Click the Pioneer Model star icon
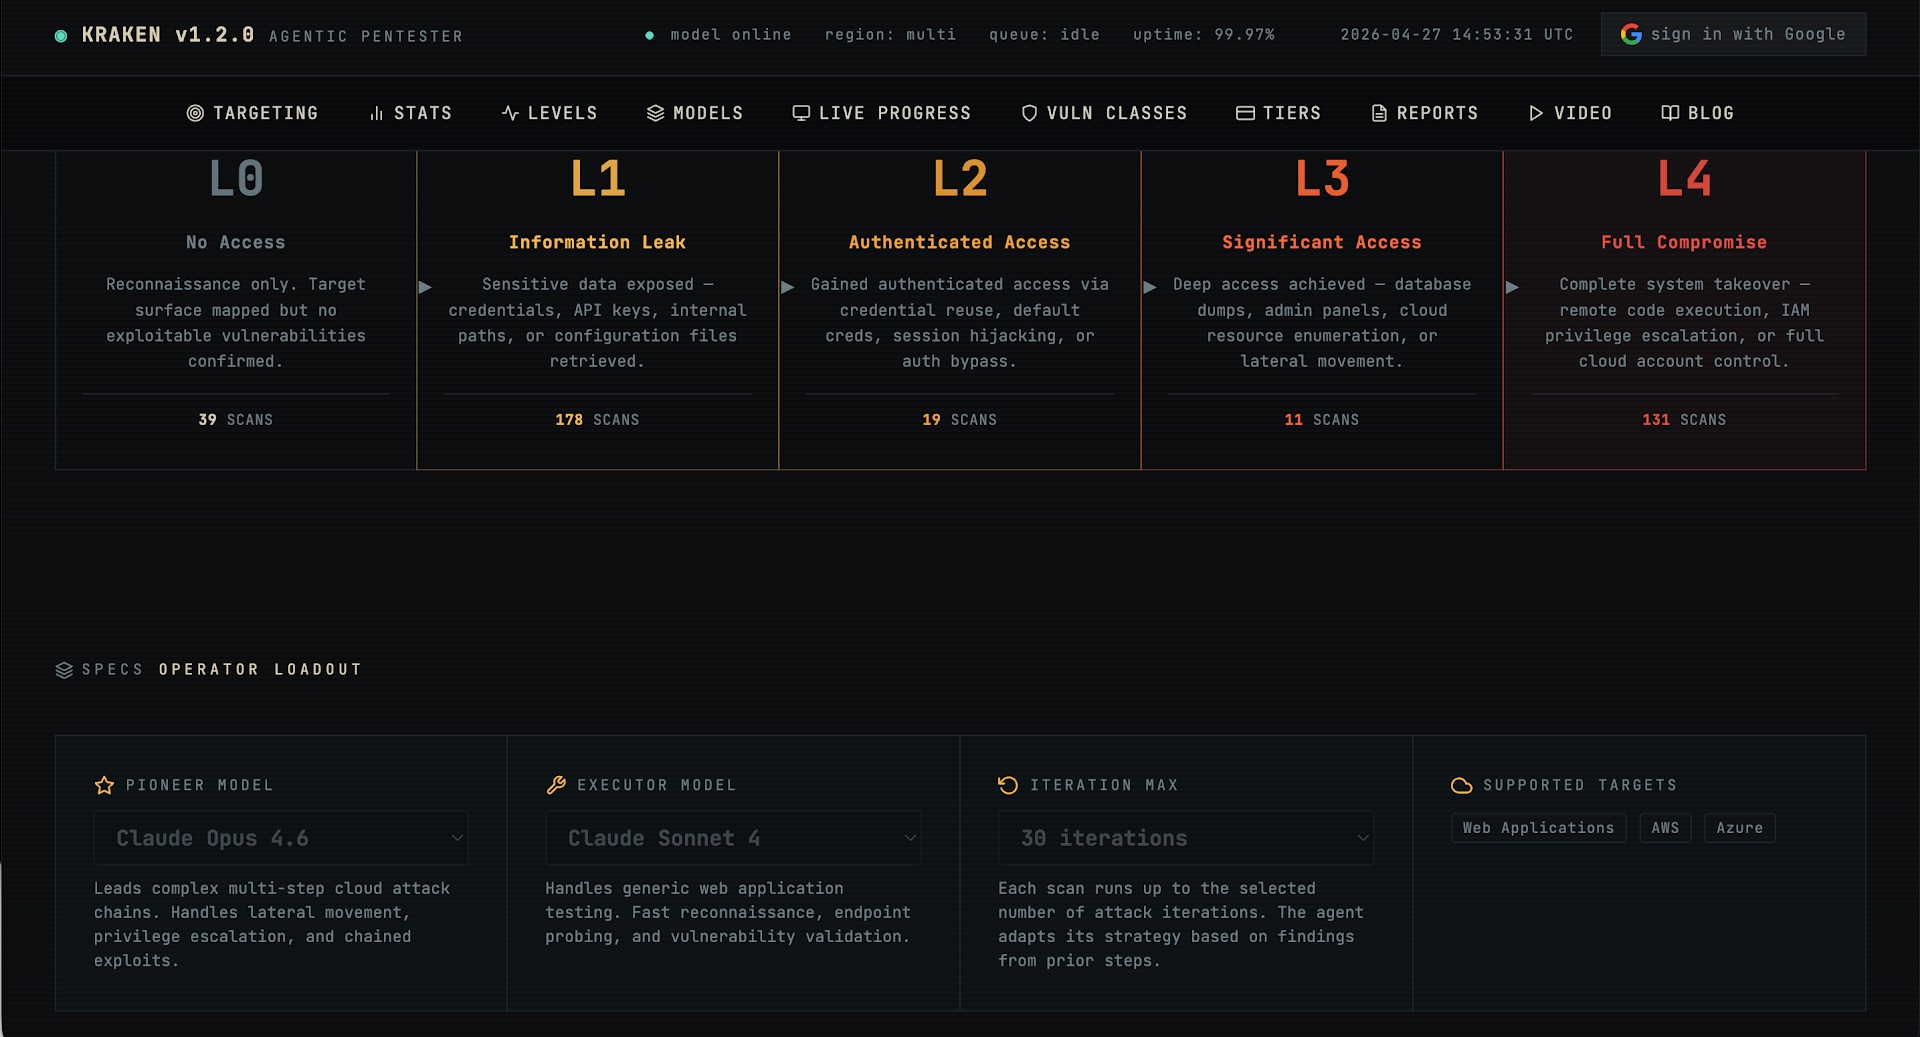This screenshot has width=1920, height=1037. [x=104, y=785]
